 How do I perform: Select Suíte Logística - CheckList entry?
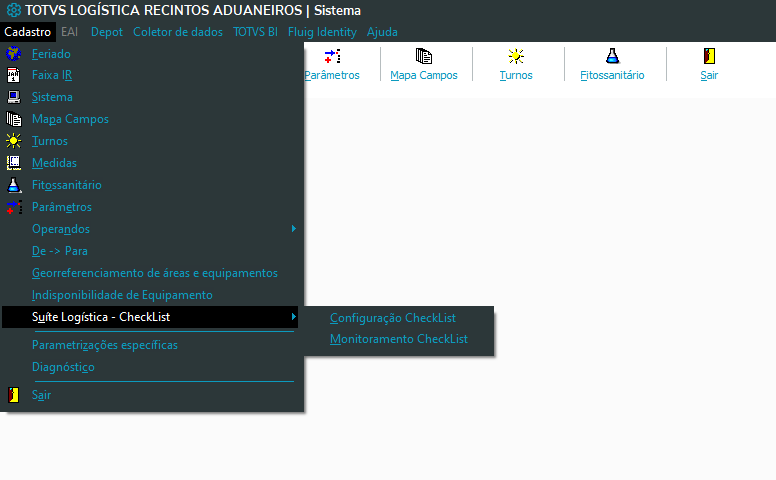pyautogui.click(x=150, y=317)
